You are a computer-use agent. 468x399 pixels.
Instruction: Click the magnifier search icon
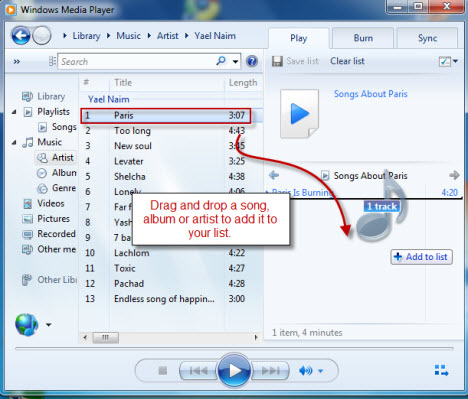click(221, 61)
